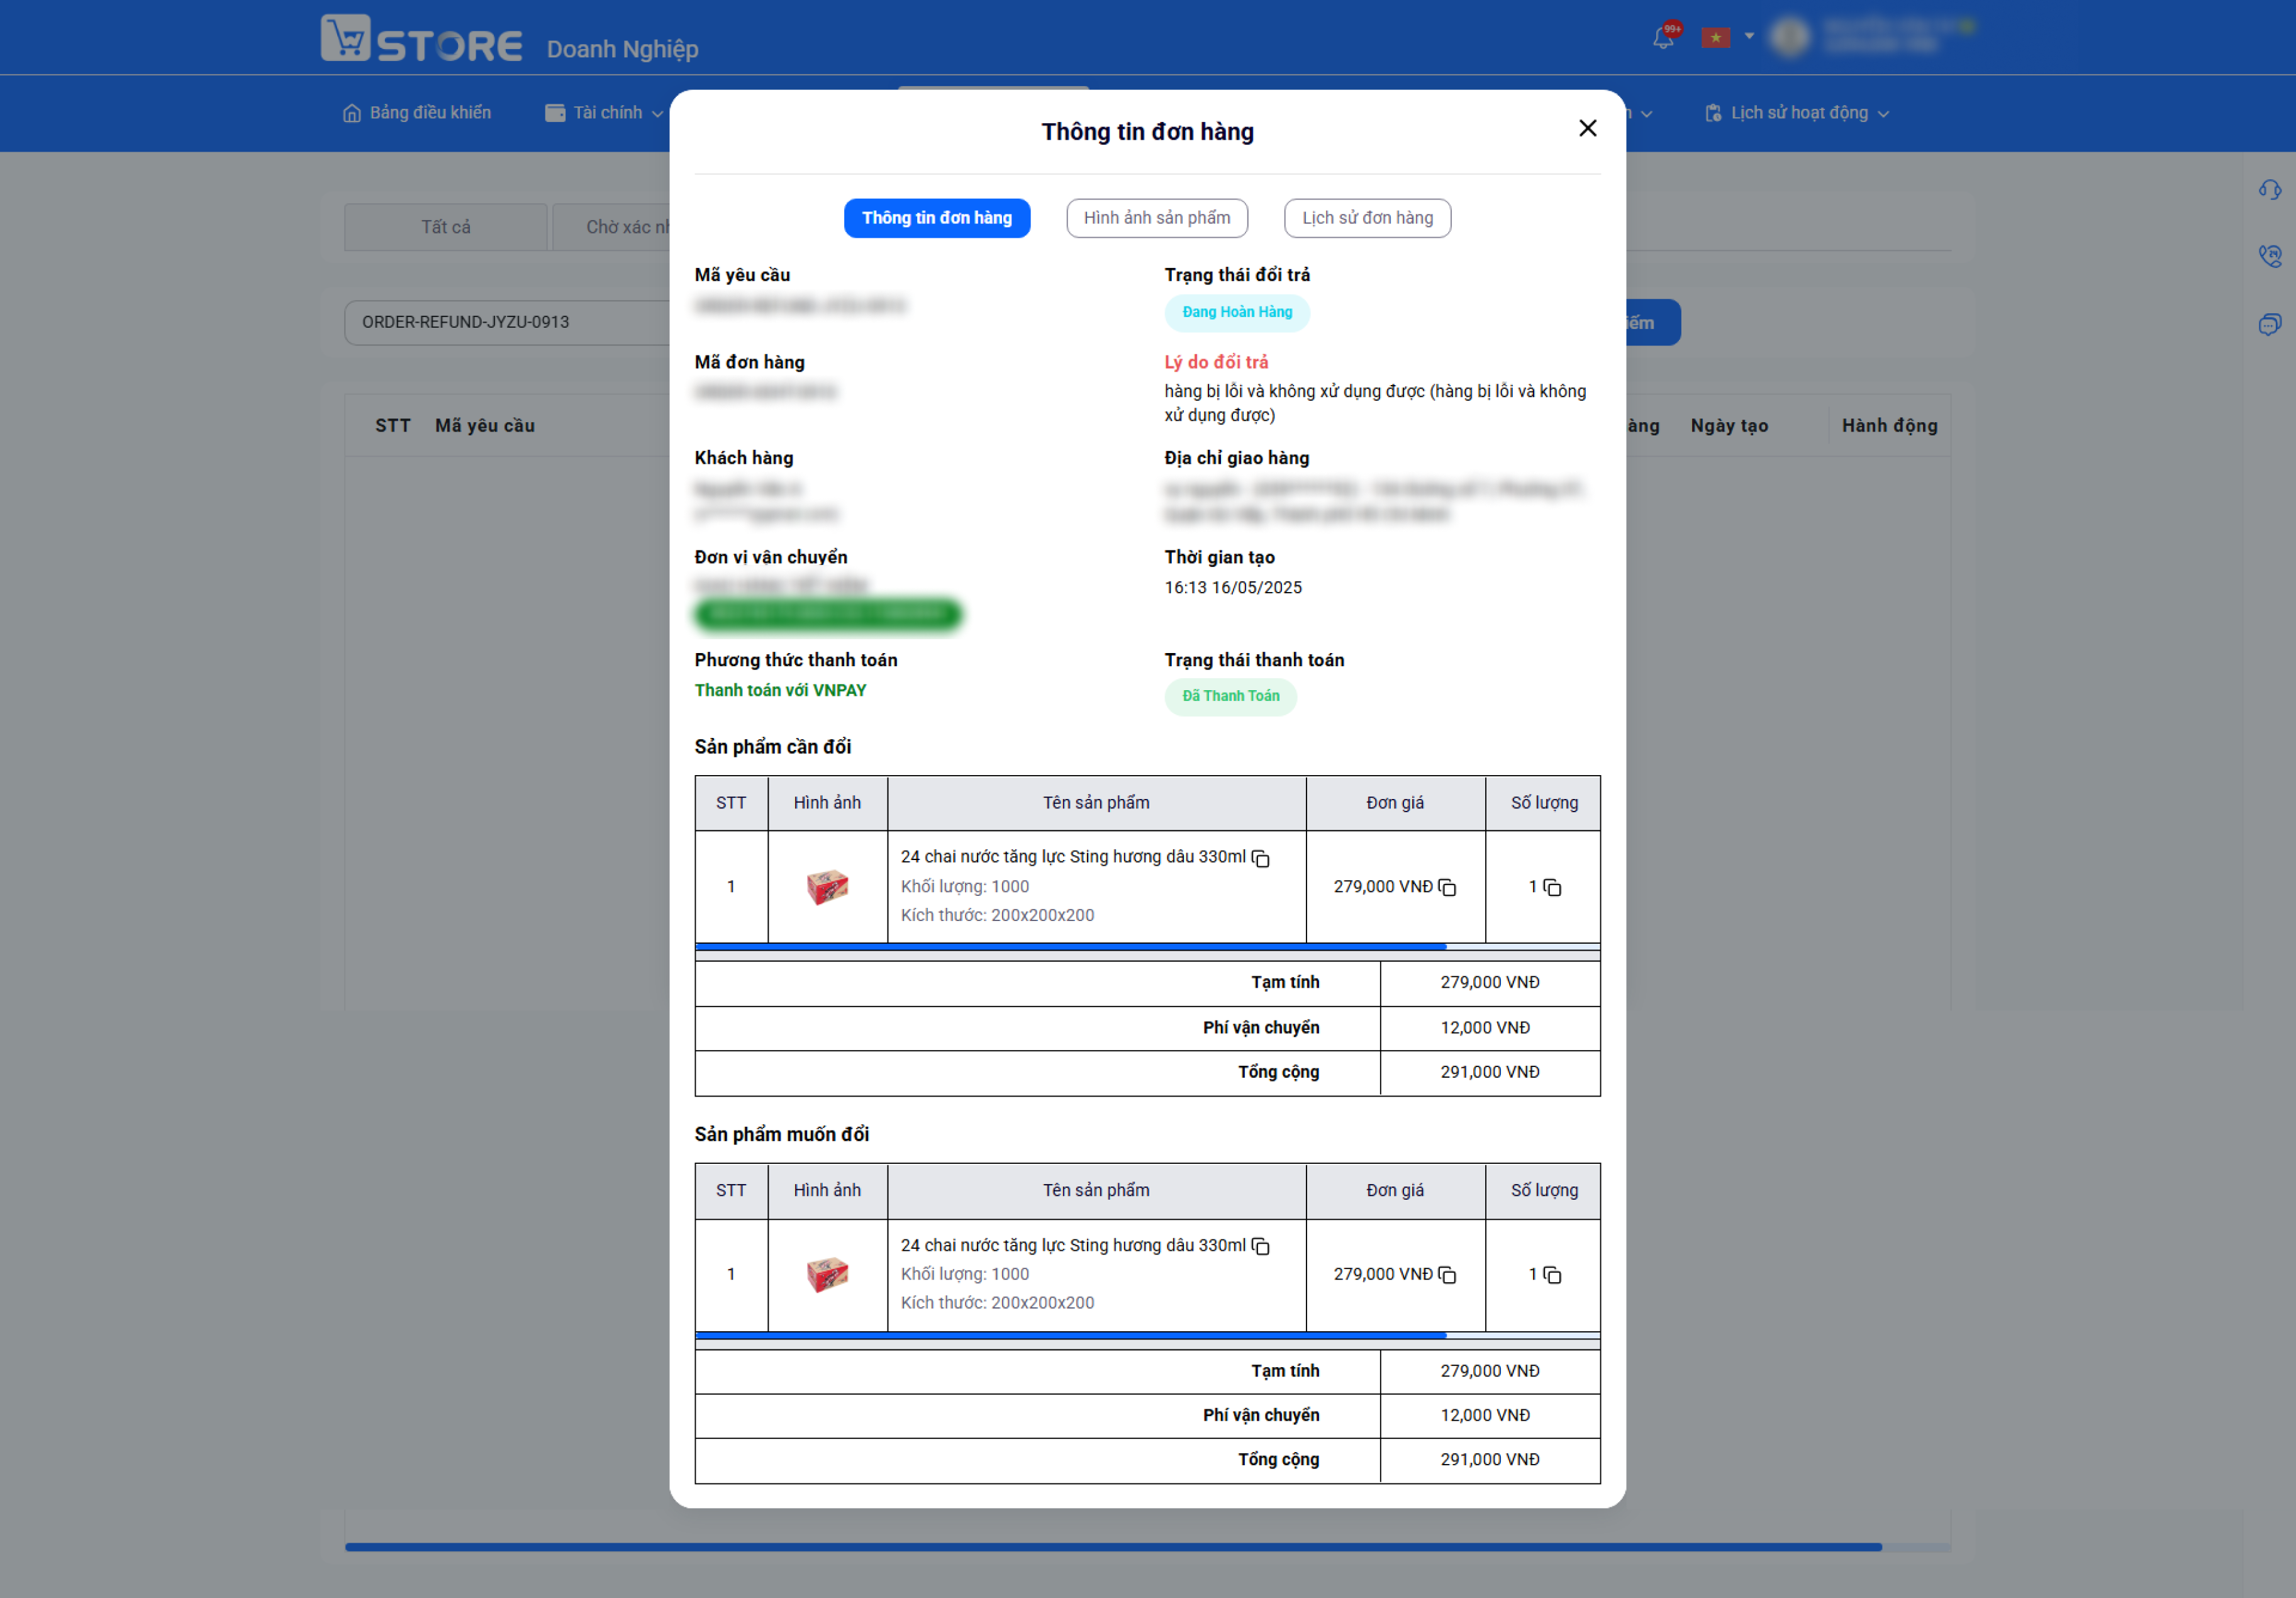The height and width of the screenshot is (1598, 2296).
Task: Expand Lịch sử hoạt động menu
Action: click(1797, 113)
